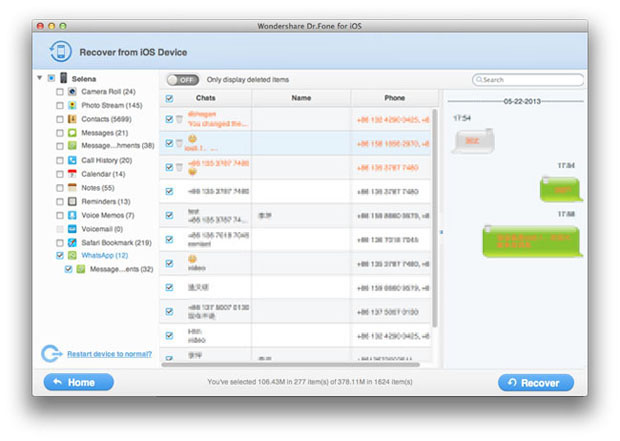This screenshot has height=441, width=620.
Task: Check the Call History (20) checkbox
Action: point(60,160)
